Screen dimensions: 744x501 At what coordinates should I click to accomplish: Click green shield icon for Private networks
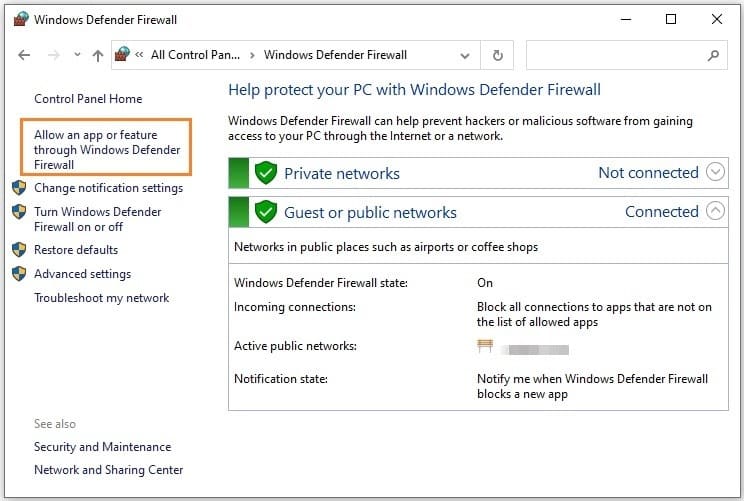(266, 173)
